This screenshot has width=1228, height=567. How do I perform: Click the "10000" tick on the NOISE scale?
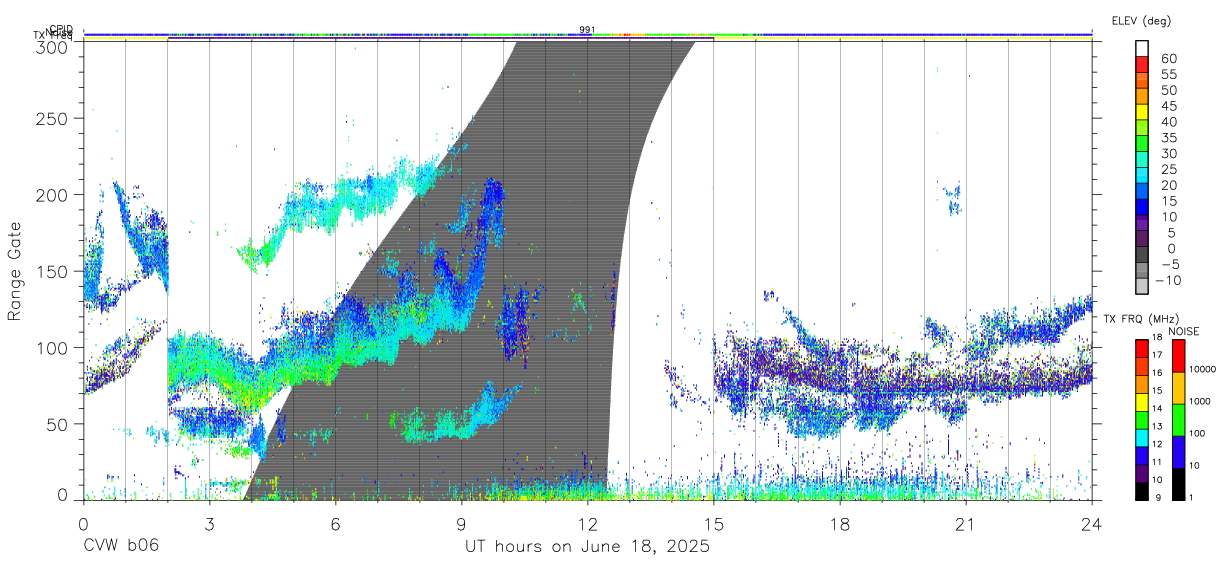coord(1204,369)
